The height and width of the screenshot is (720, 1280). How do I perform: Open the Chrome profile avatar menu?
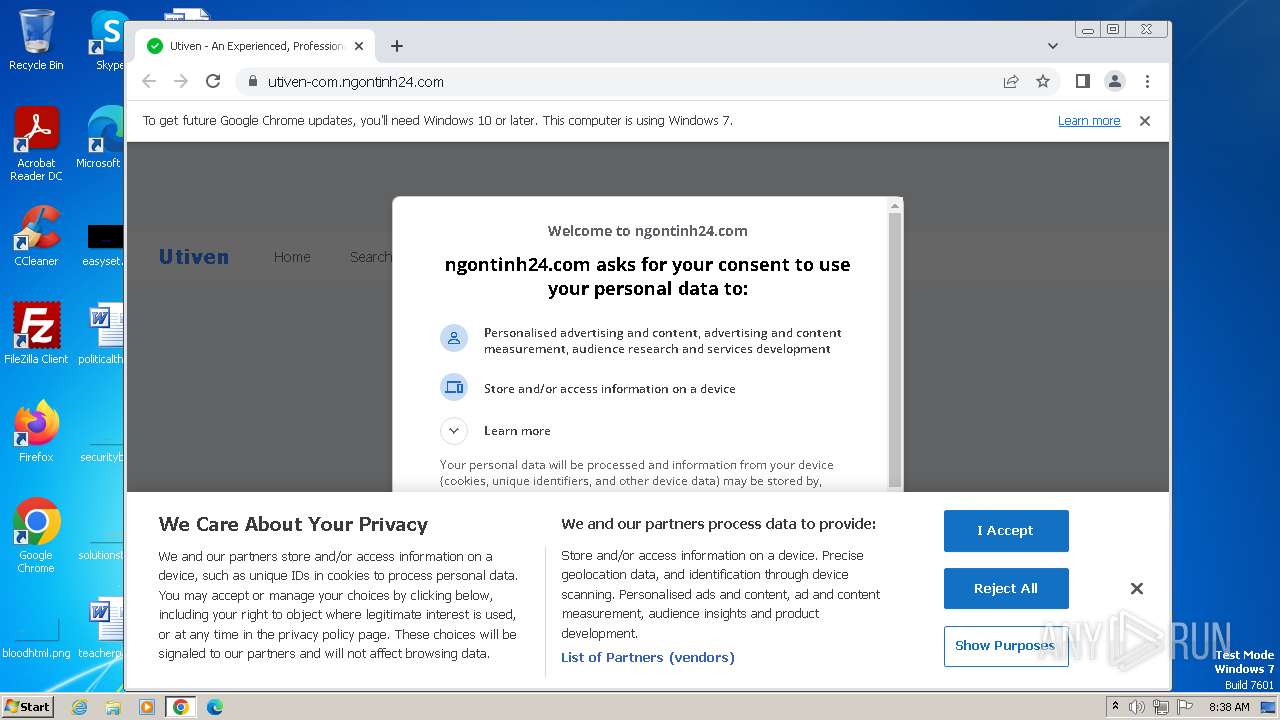click(x=1115, y=82)
